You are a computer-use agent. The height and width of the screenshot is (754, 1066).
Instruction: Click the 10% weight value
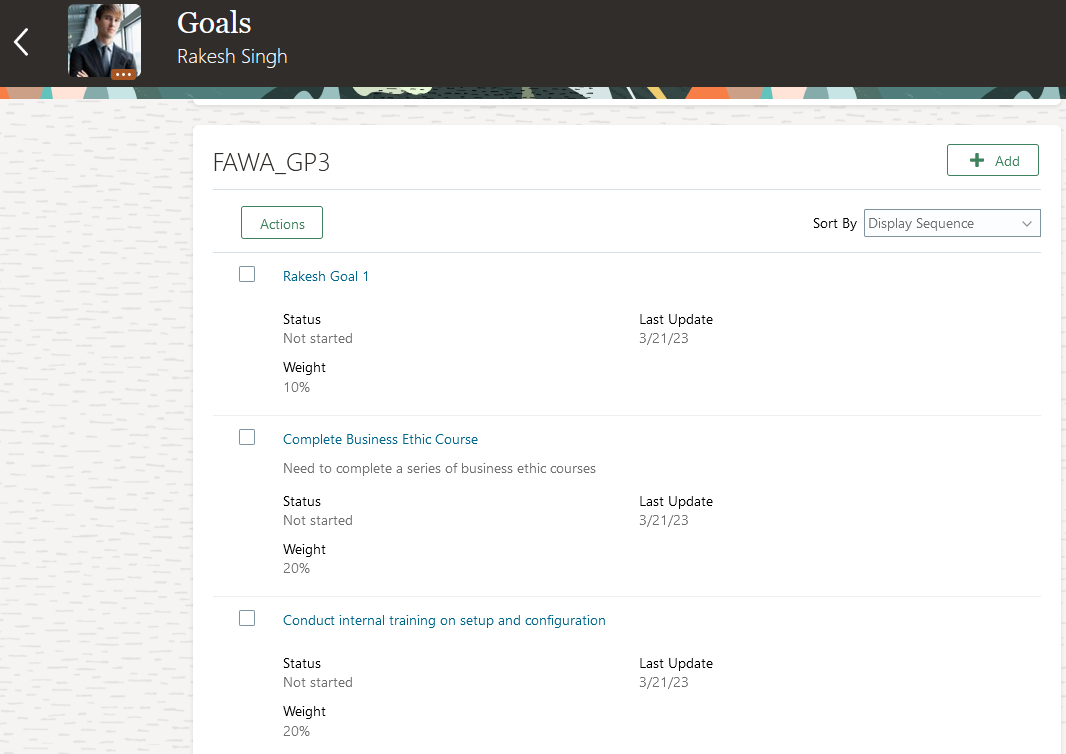296,387
